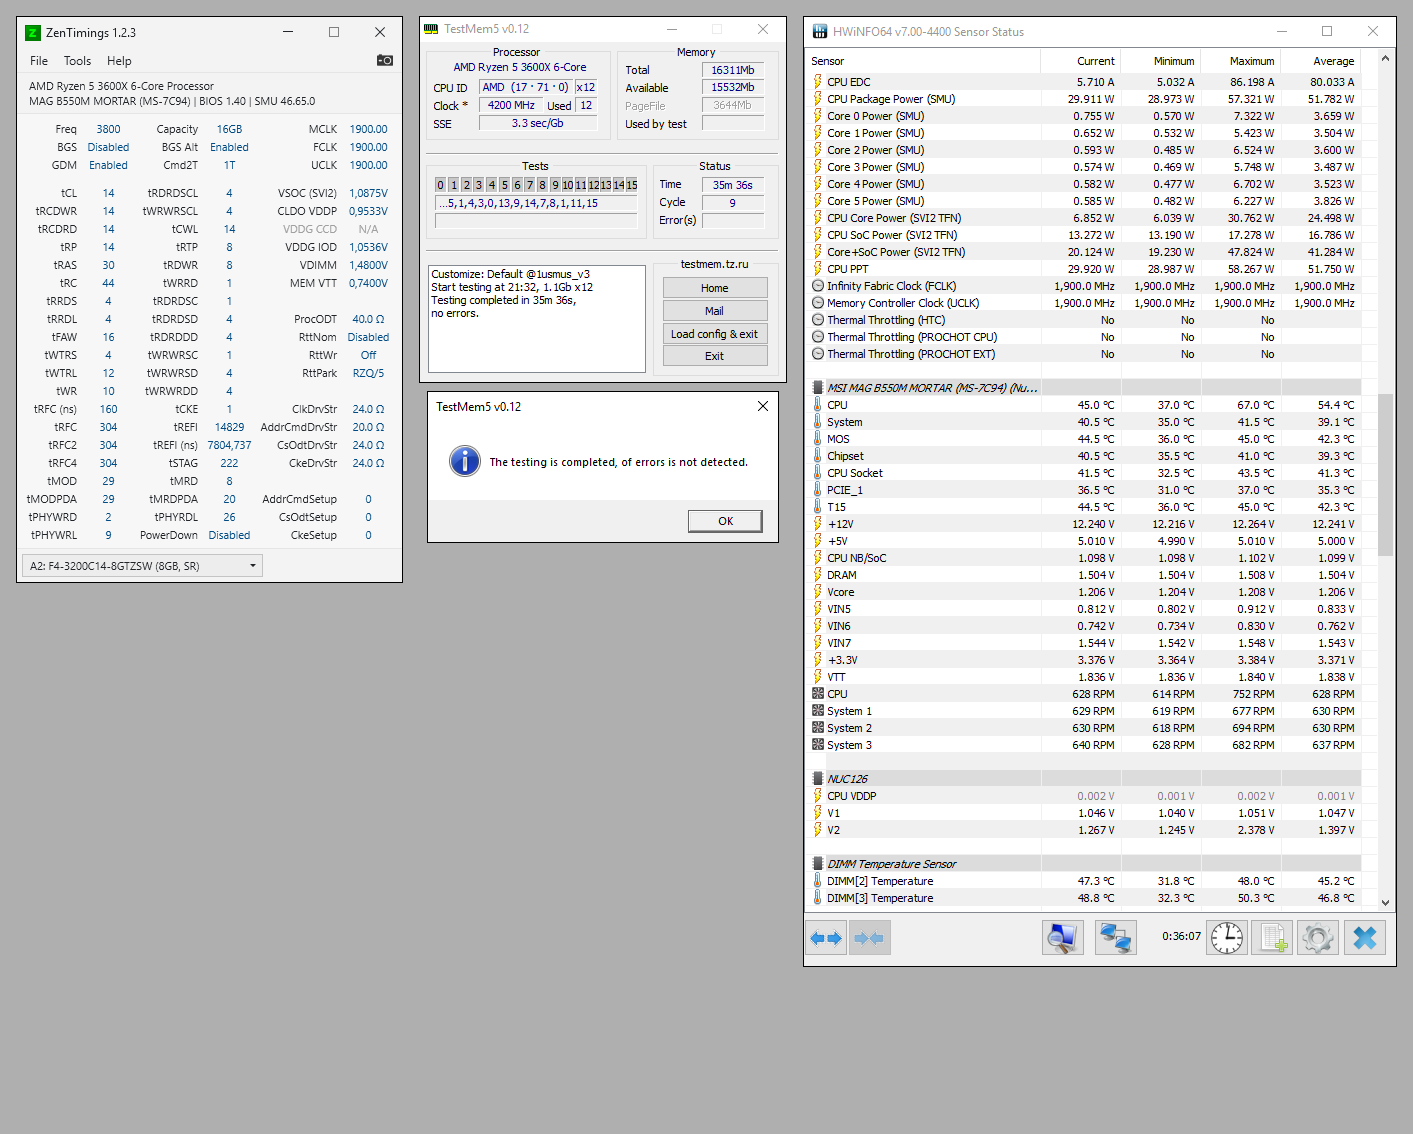Select the DRAM voltage row
The height and width of the screenshot is (1134, 1413).
(1084, 575)
